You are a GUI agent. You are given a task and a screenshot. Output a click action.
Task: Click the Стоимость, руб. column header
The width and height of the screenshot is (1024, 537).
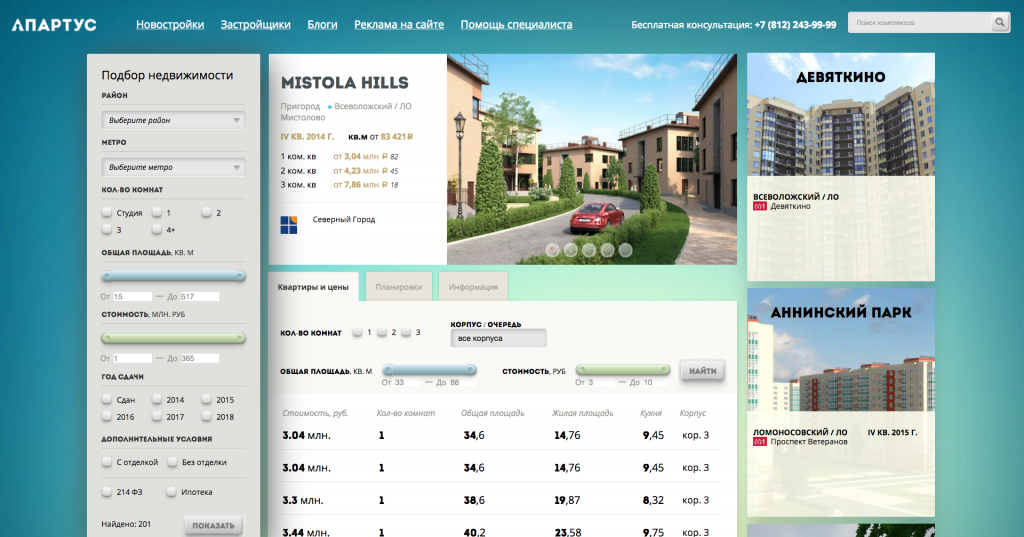click(315, 413)
